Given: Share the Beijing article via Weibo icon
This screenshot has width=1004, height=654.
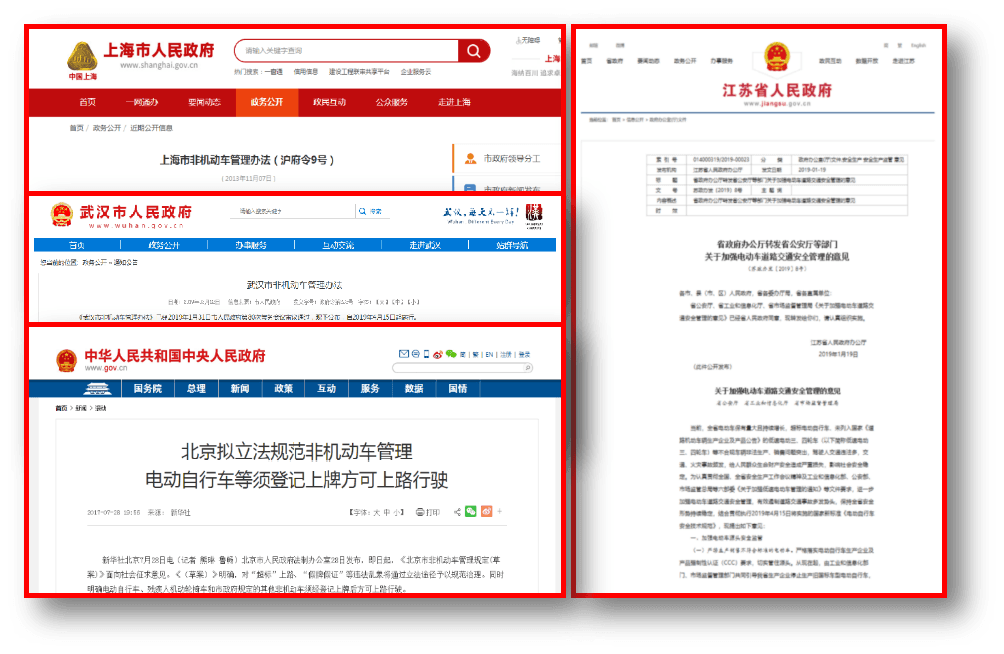Looking at the screenshot, I should (485, 512).
